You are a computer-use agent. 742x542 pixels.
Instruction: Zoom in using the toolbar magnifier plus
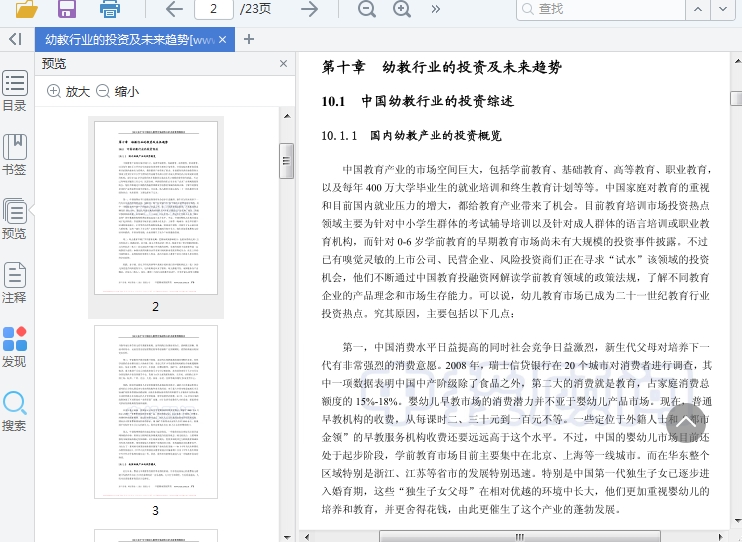point(402,9)
